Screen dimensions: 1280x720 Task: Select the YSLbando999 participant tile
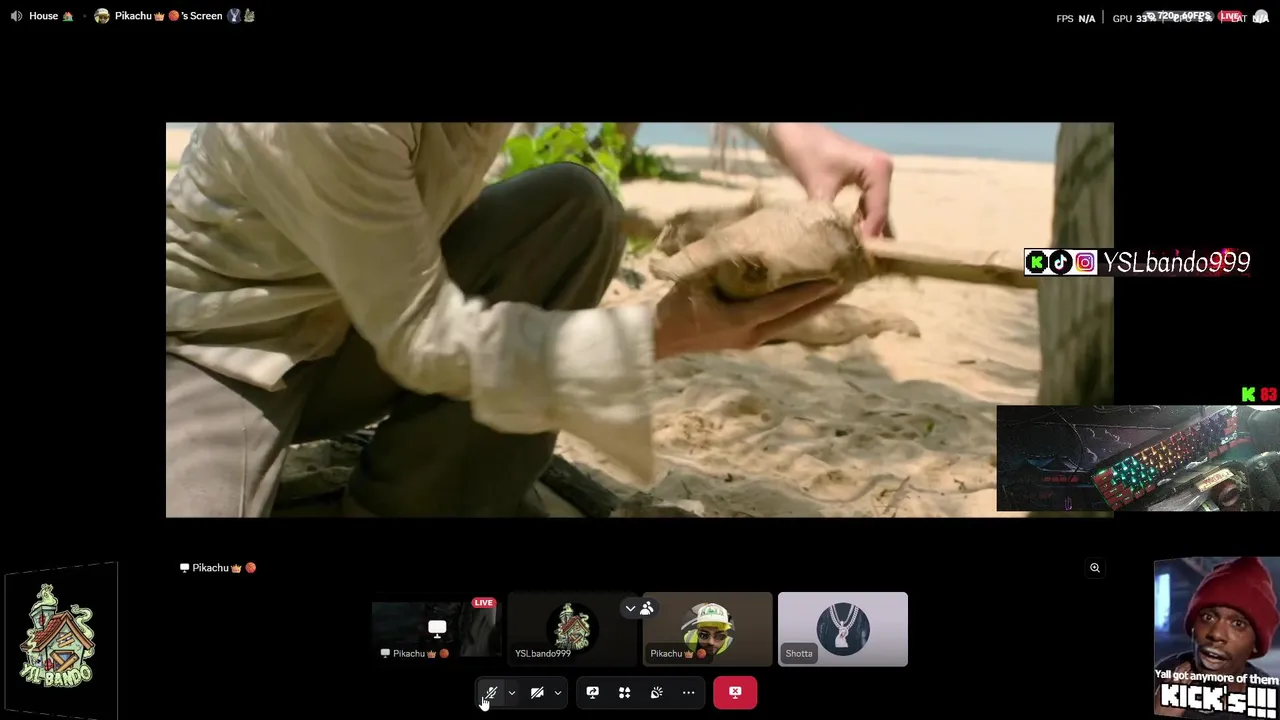pyautogui.click(x=572, y=629)
